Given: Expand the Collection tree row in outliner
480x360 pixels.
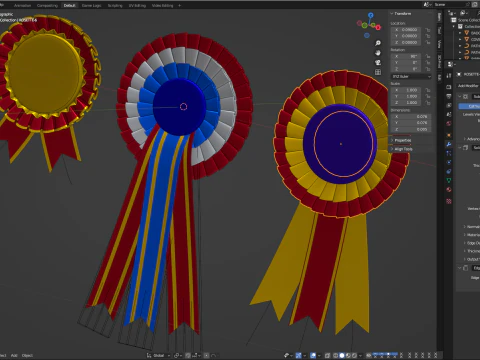Looking at the screenshot, I should [x=454, y=26].
